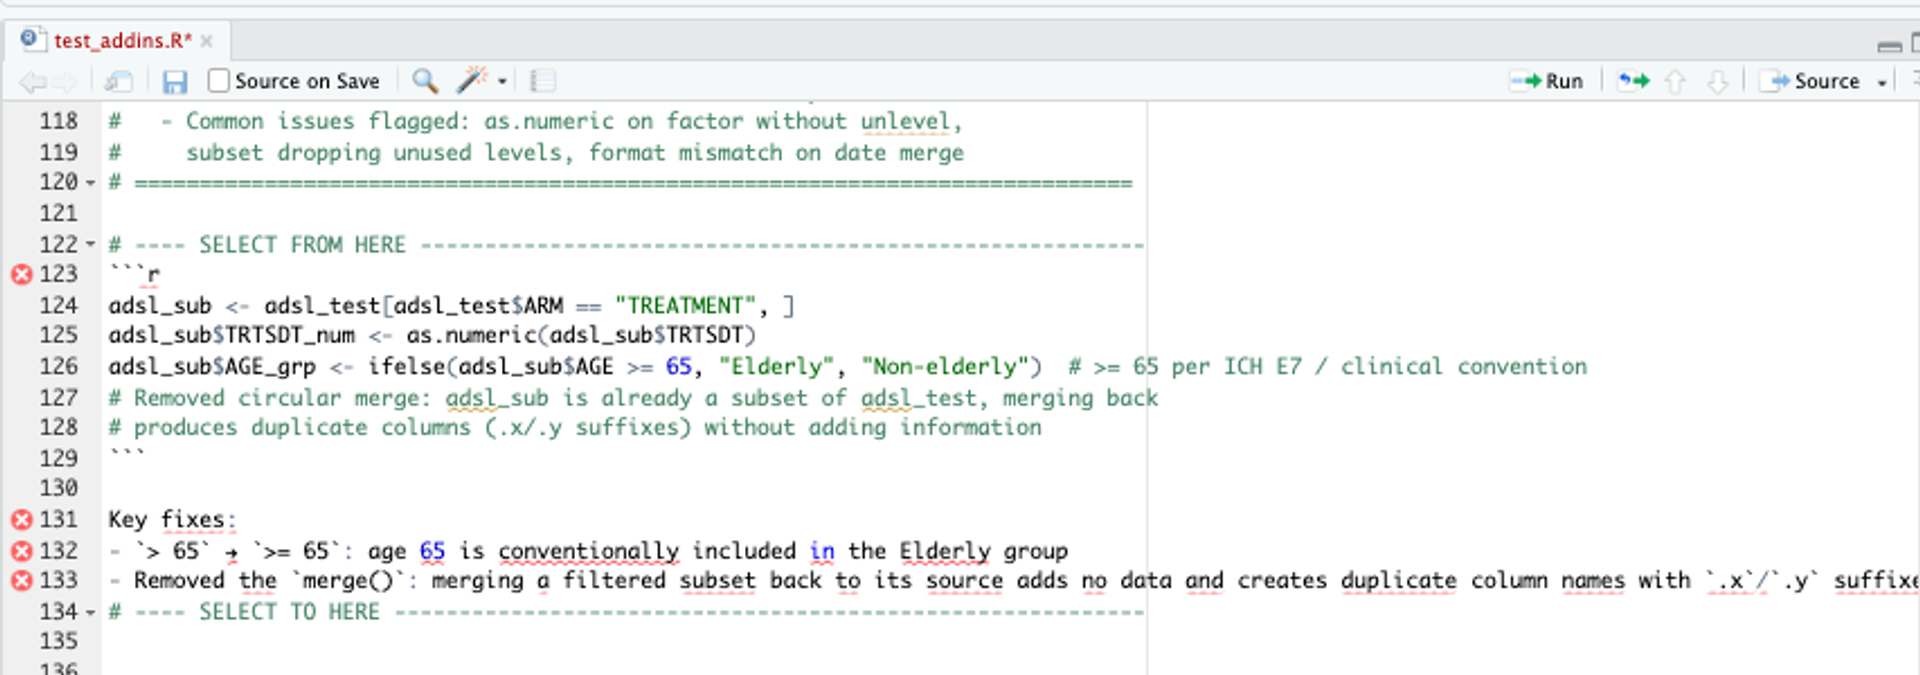Click the Source button

click(x=1810, y=81)
